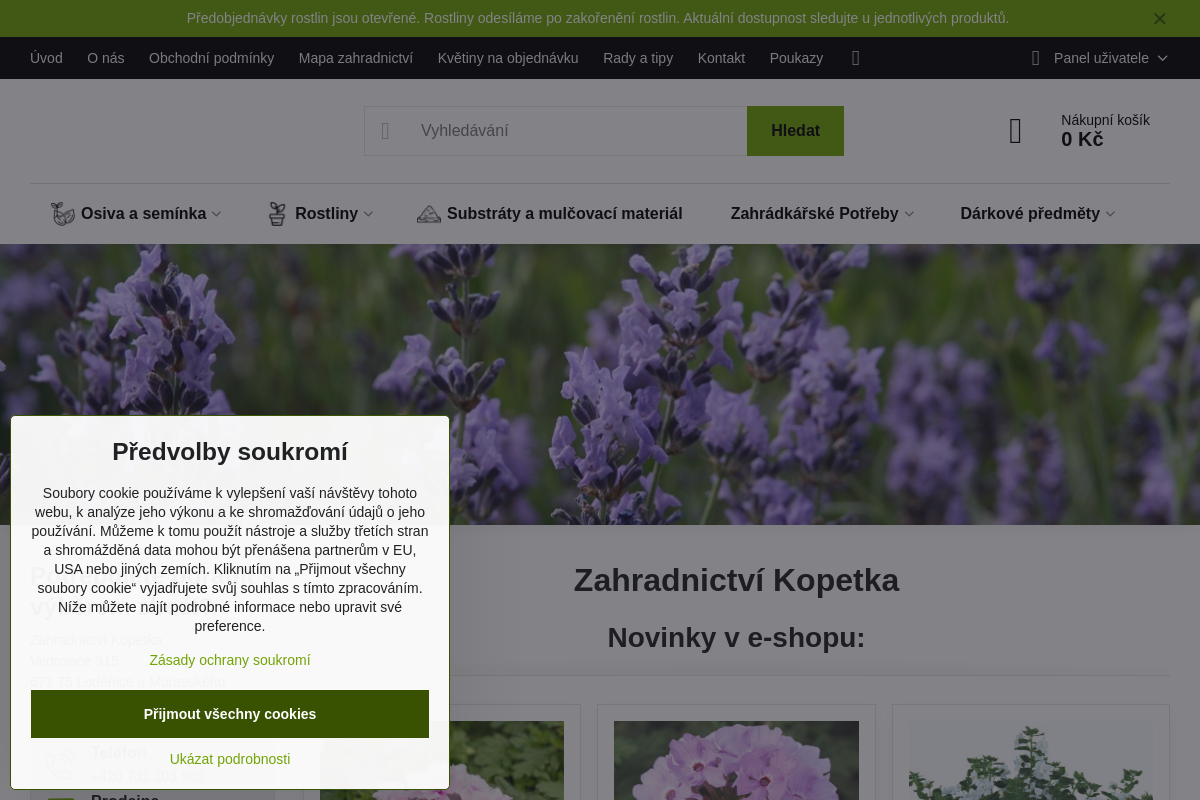Open Obchodní podmínky page

click(211, 58)
